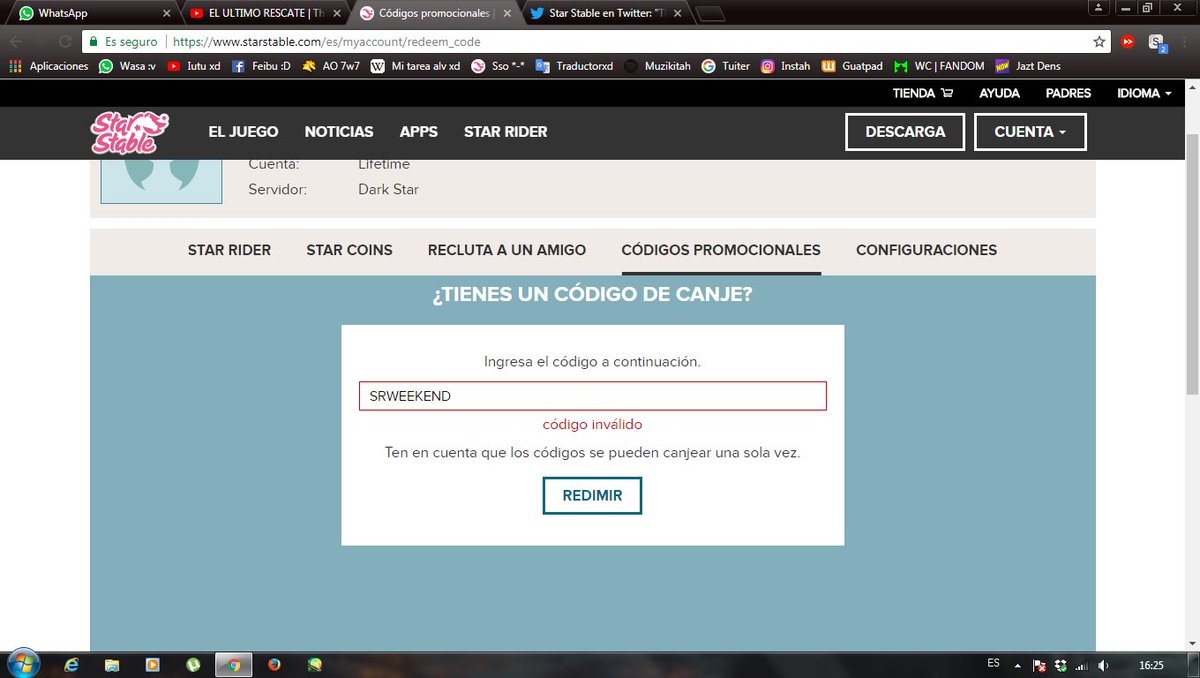Open STAR RIDER in main navigation
The image size is (1200, 678).
(505, 132)
